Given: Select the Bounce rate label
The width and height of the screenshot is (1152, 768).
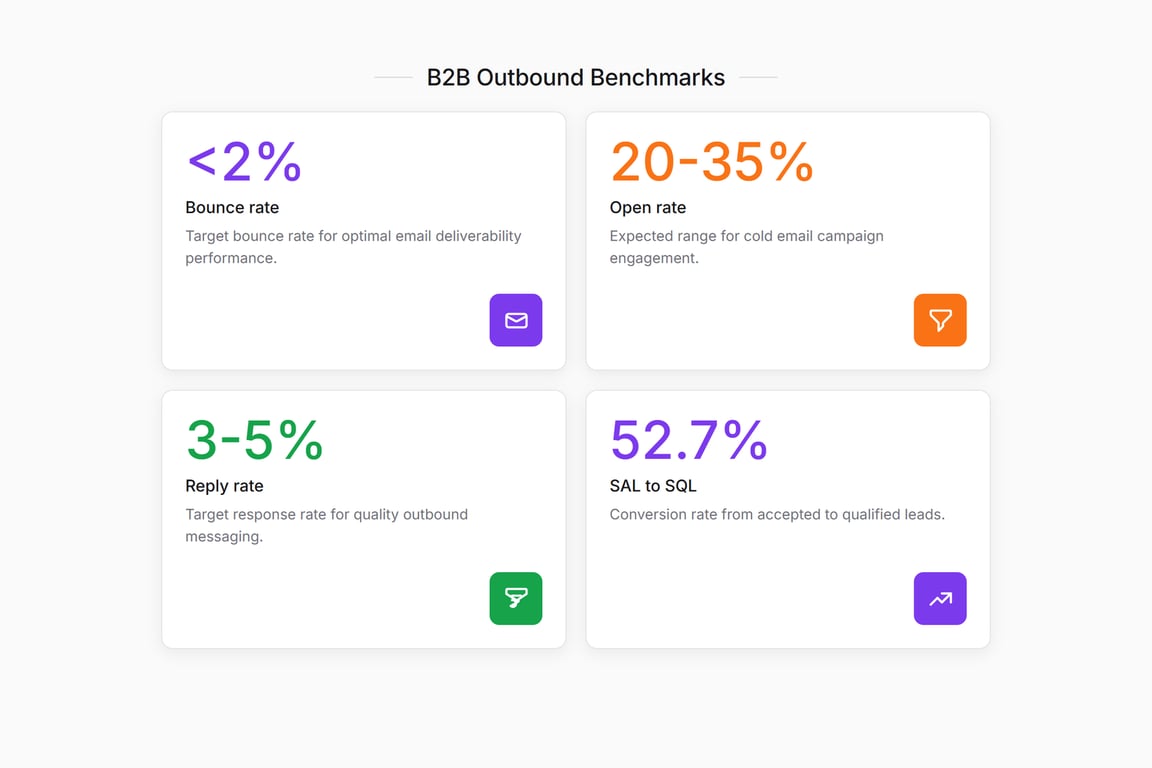Looking at the screenshot, I should (232, 207).
